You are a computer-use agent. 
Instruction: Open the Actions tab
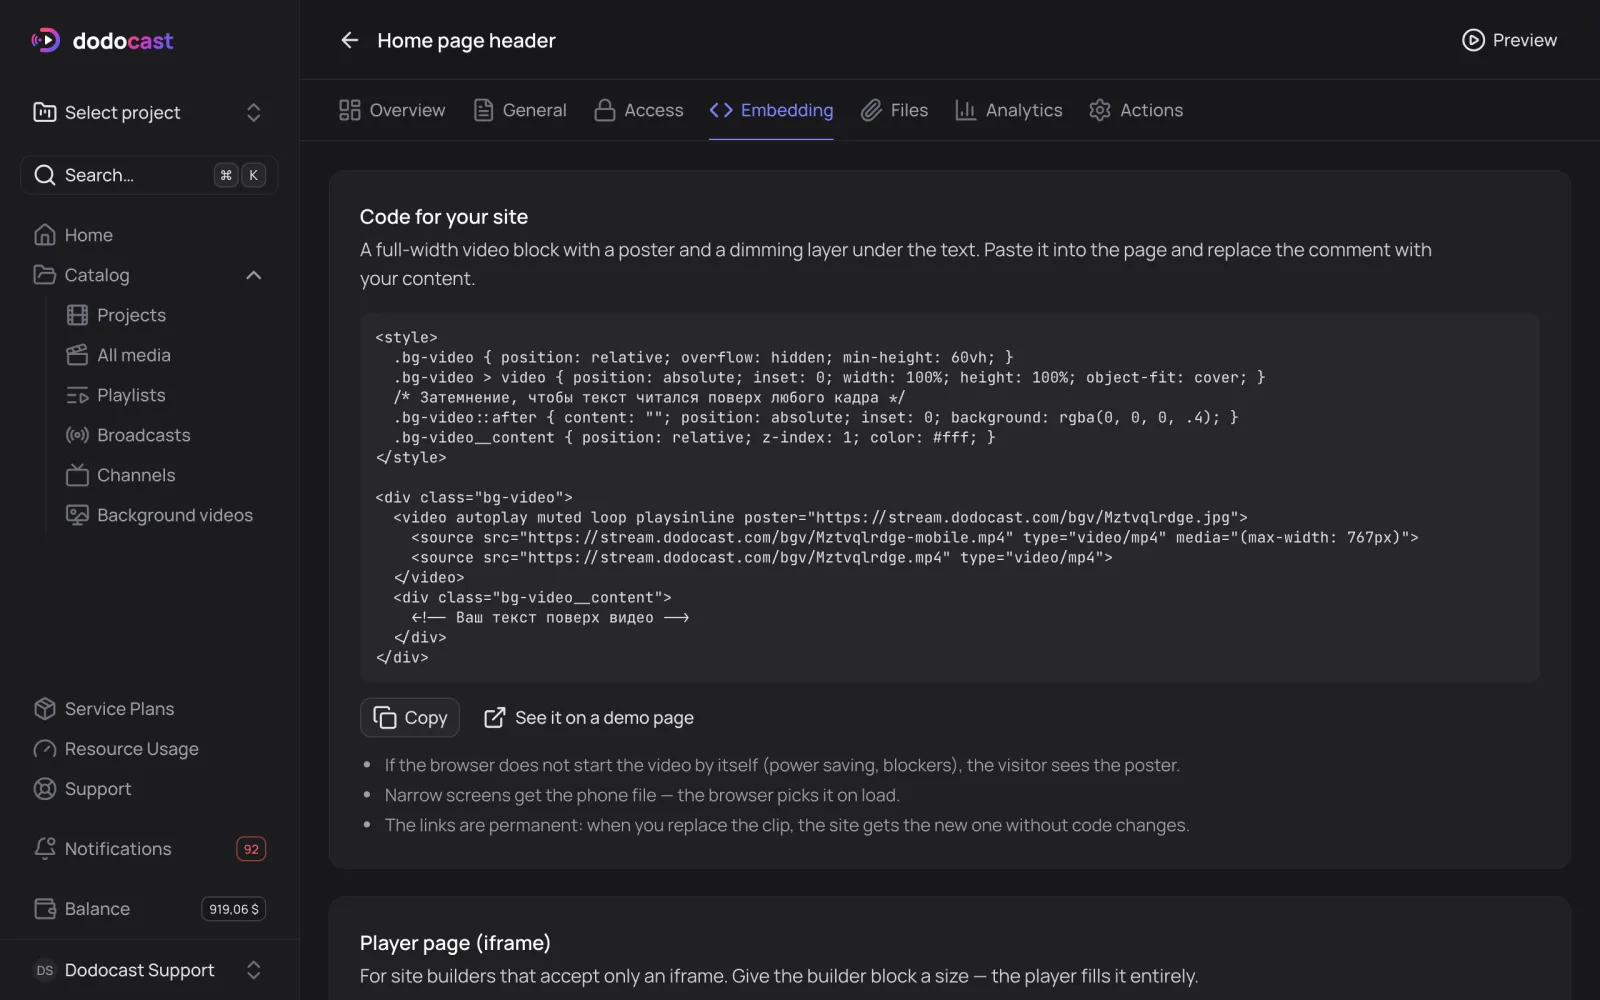[x=1136, y=110]
